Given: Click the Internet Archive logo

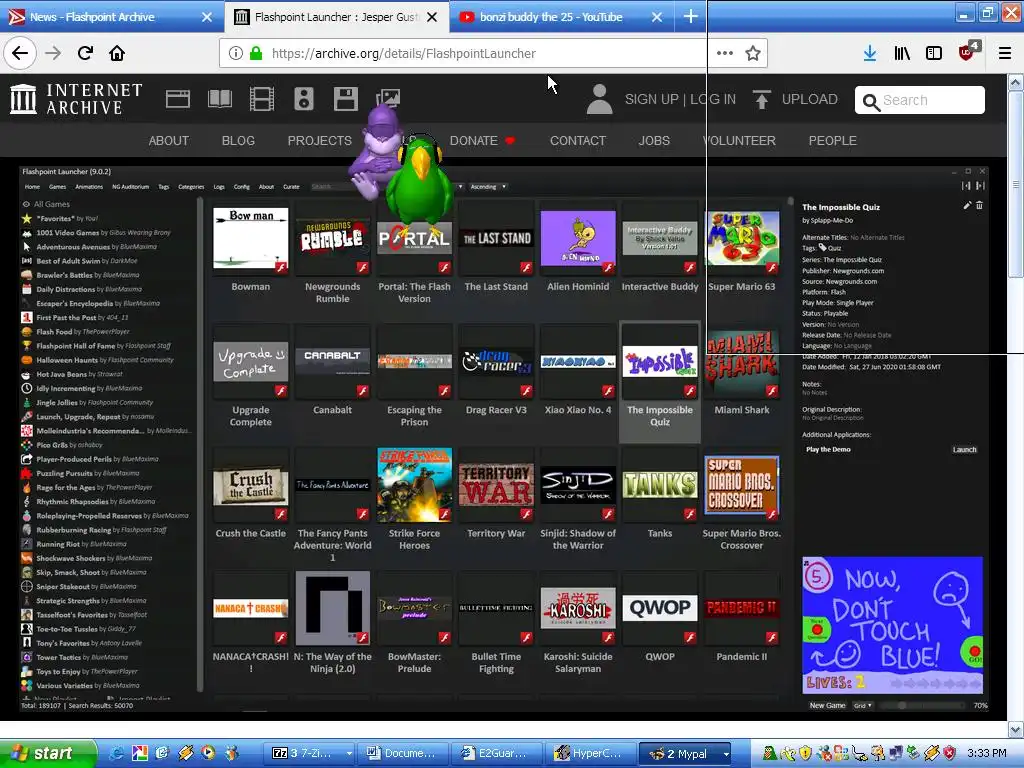Looking at the screenshot, I should click(x=76, y=99).
